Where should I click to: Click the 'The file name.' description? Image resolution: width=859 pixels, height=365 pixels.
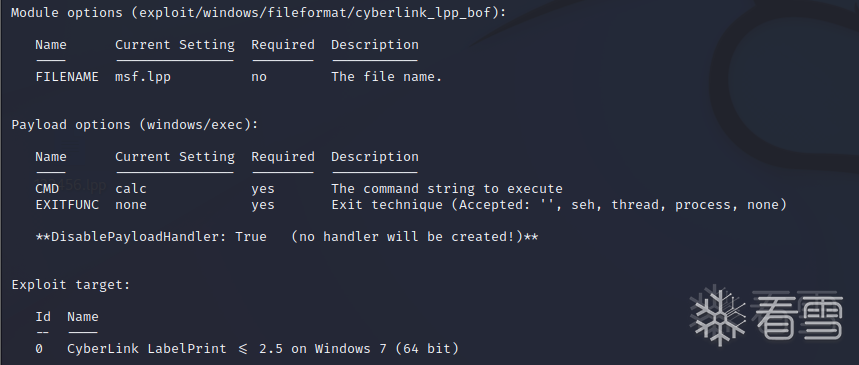coord(387,77)
